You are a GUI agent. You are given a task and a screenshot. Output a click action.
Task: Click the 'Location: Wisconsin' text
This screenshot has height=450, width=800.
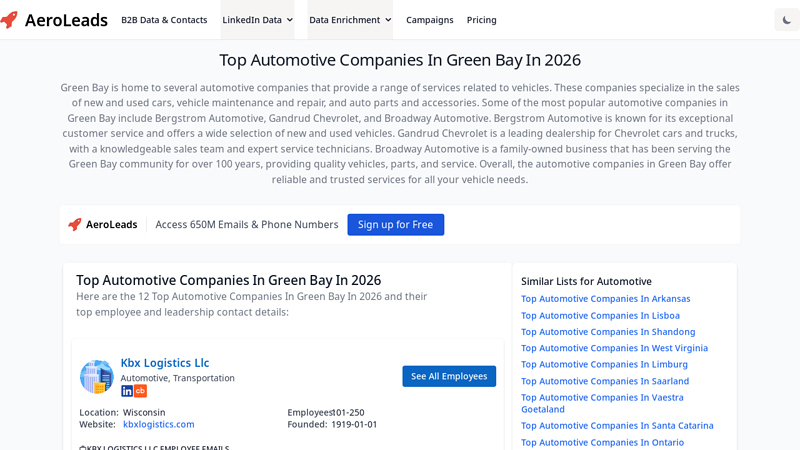pyautogui.click(x=122, y=412)
